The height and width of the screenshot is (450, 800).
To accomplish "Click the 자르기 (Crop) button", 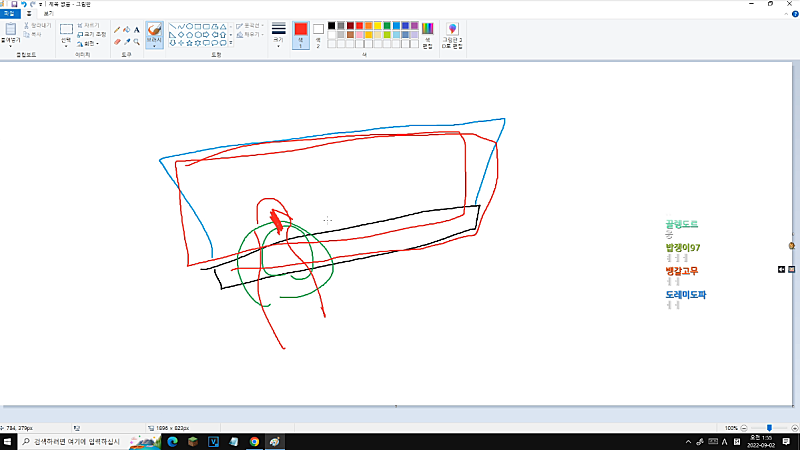I will pyautogui.click(x=88, y=26).
